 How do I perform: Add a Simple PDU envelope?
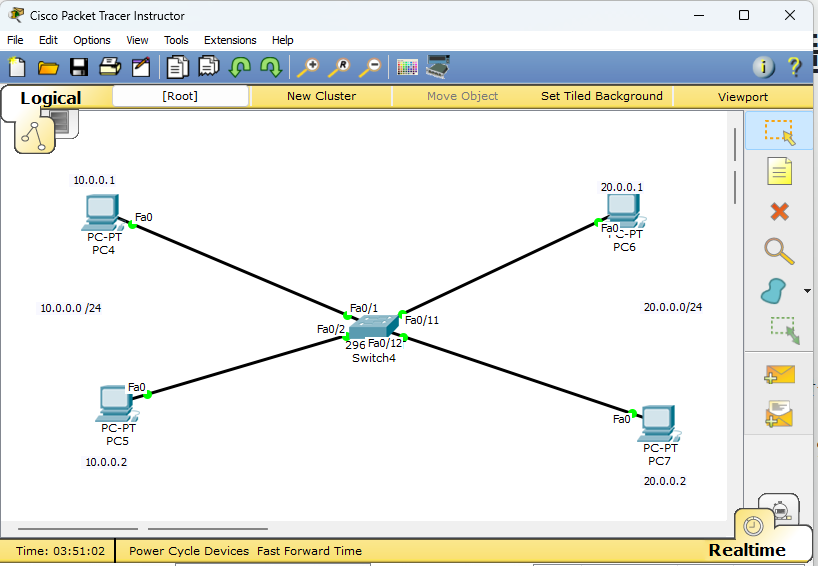coord(779,374)
